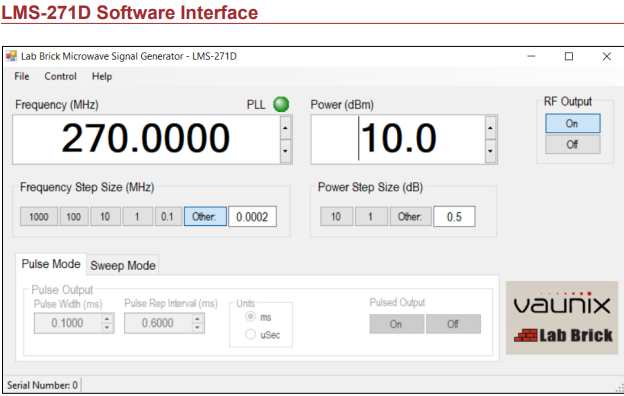624x396 pixels.
Task: Decrease frequency with the down arrow
Action: (x=285, y=151)
